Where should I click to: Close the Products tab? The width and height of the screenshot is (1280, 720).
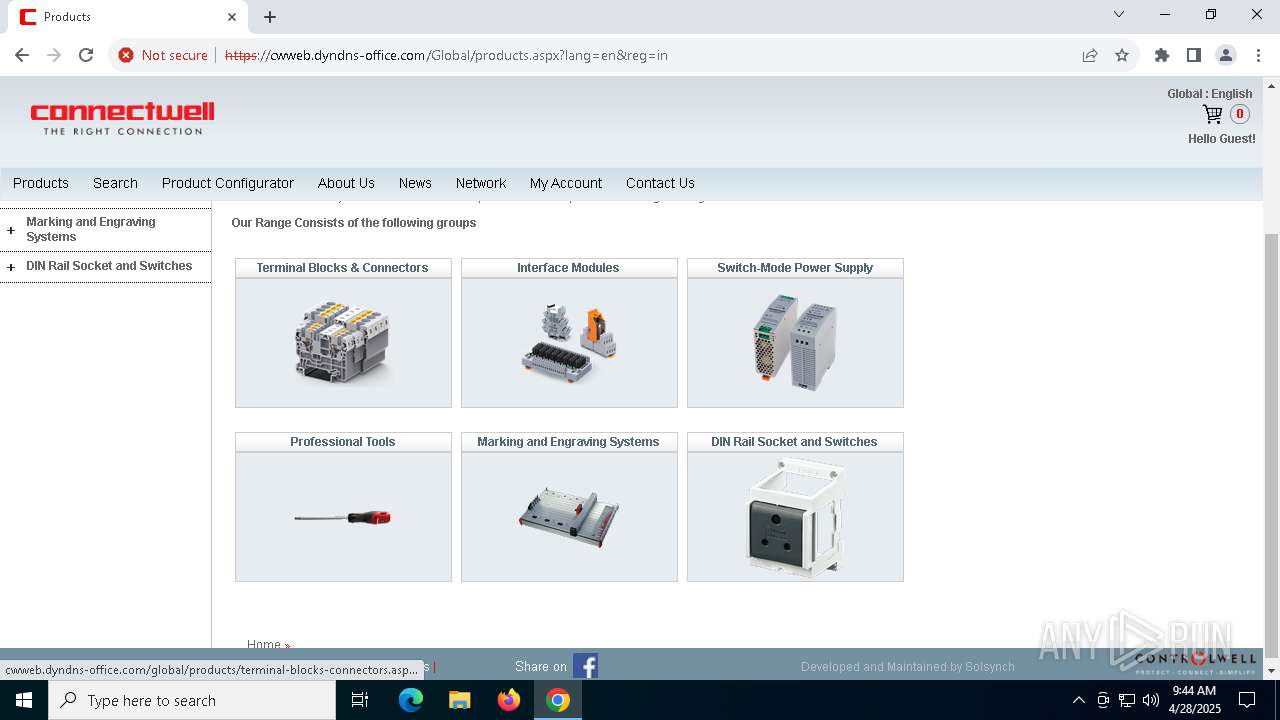click(x=232, y=17)
